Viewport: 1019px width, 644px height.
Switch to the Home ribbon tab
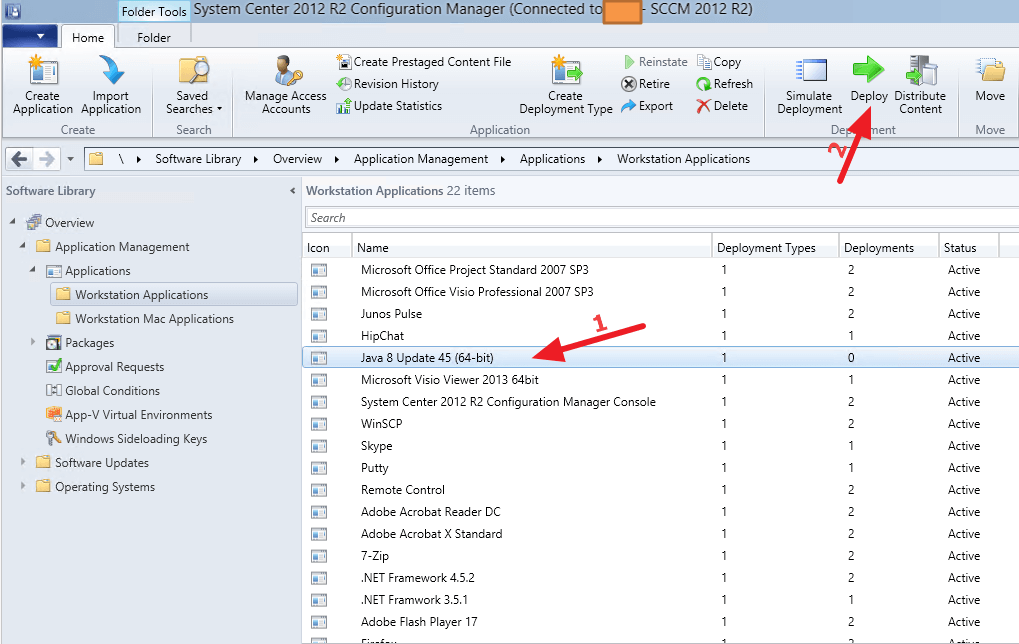click(88, 38)
